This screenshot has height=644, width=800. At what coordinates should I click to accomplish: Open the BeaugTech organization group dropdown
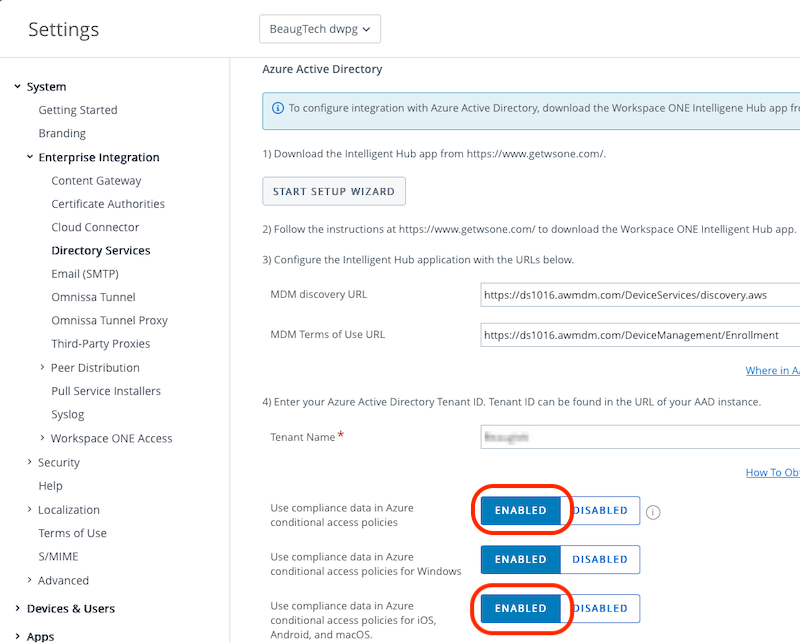[x=320, y=29]
